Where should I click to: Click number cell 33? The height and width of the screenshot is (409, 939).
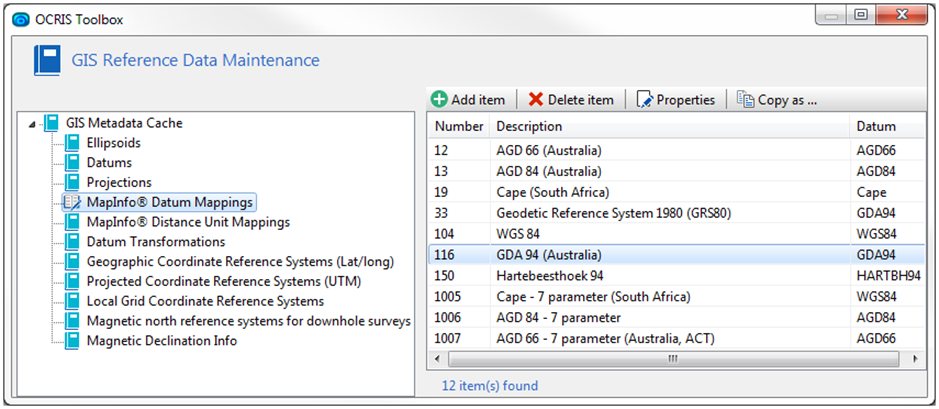pyautogui.click(x=441, y=213)
